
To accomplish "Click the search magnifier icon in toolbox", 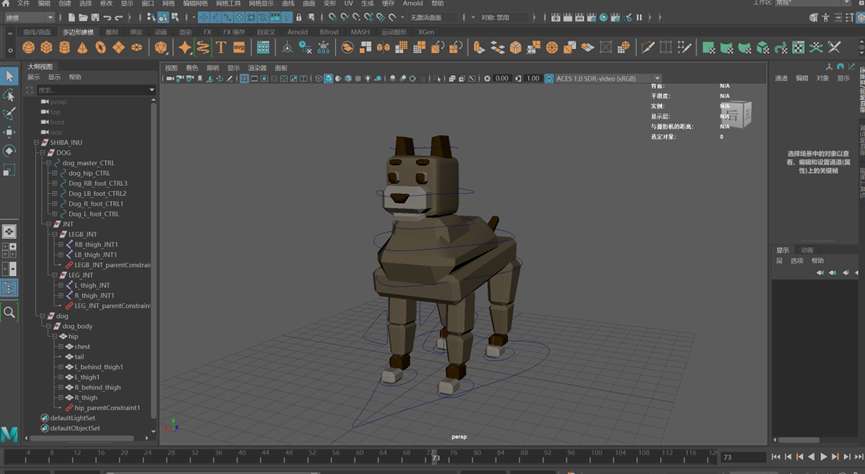I will point(9,313).
